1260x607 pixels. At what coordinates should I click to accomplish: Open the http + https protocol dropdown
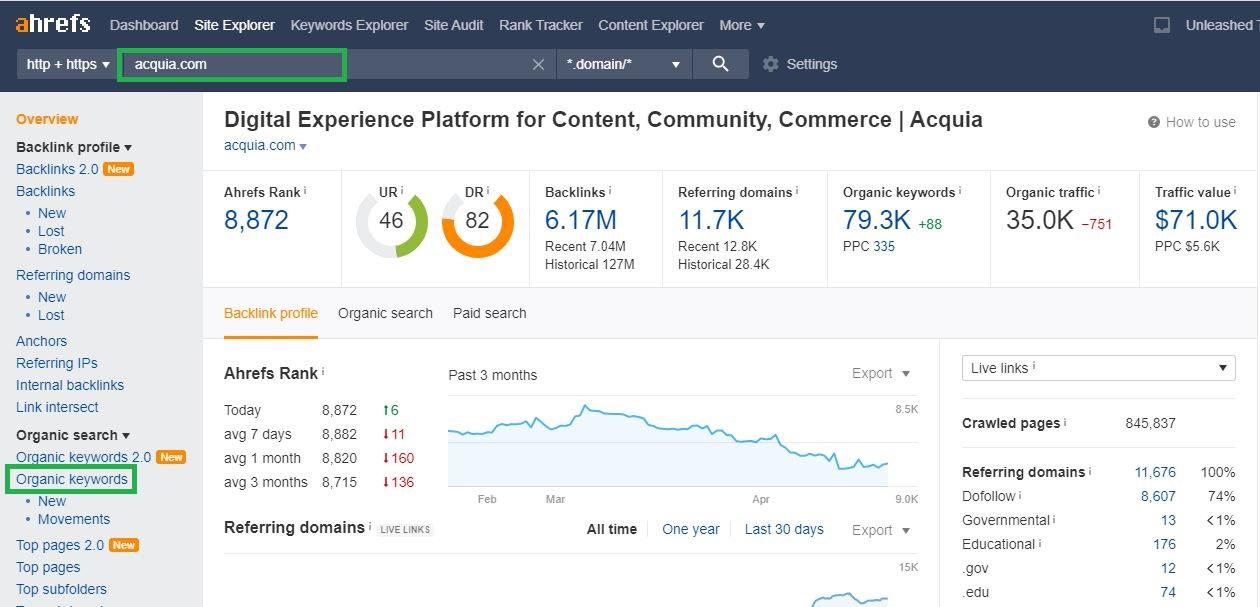(67, 64)
